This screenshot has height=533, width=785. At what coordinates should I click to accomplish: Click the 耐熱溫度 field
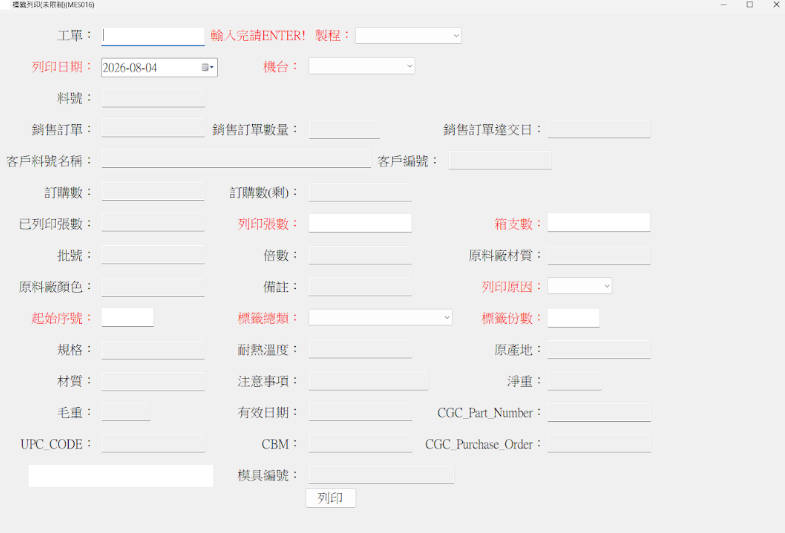click(x=360, y=349)
